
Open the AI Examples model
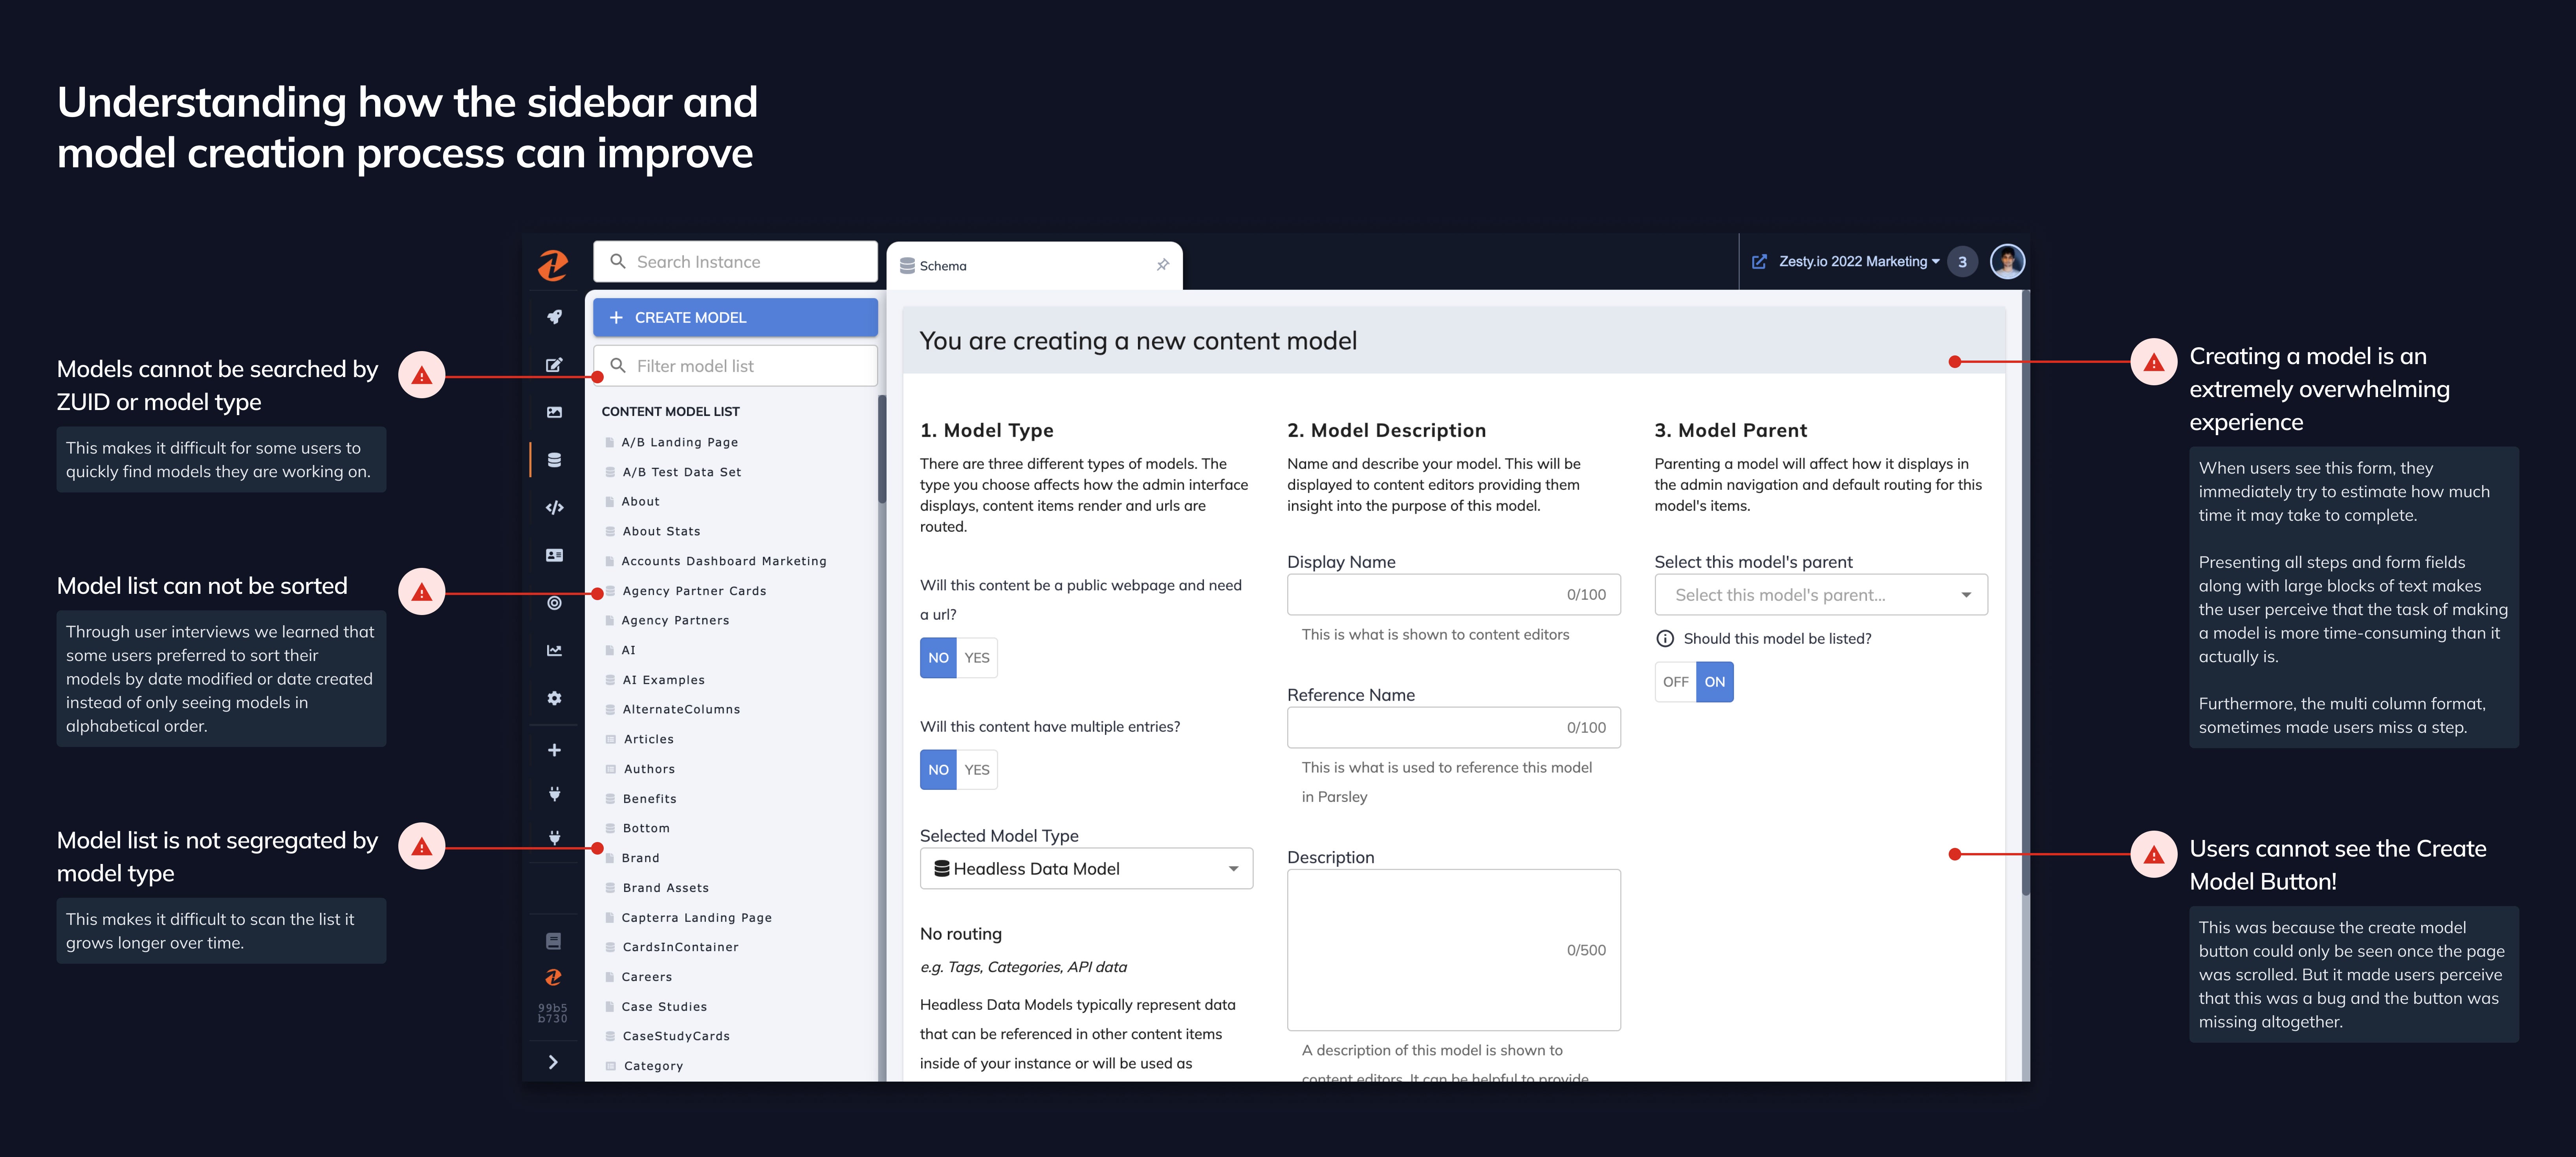click(663, 680)
